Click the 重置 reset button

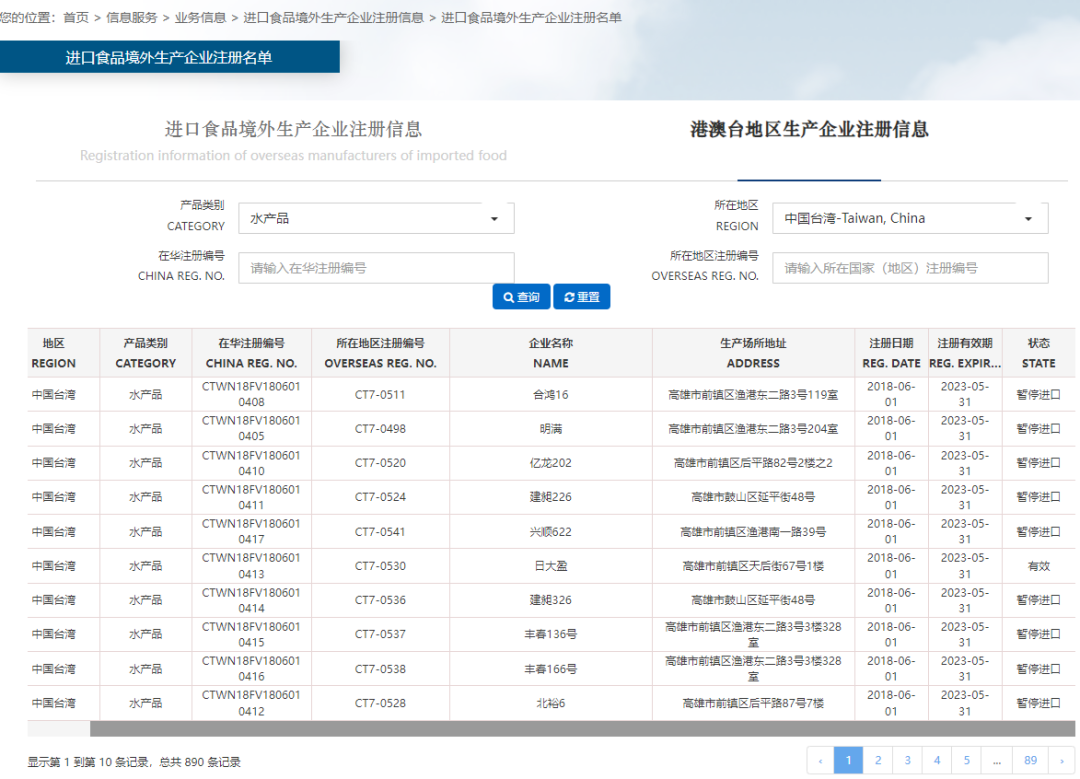coord(581,297)
